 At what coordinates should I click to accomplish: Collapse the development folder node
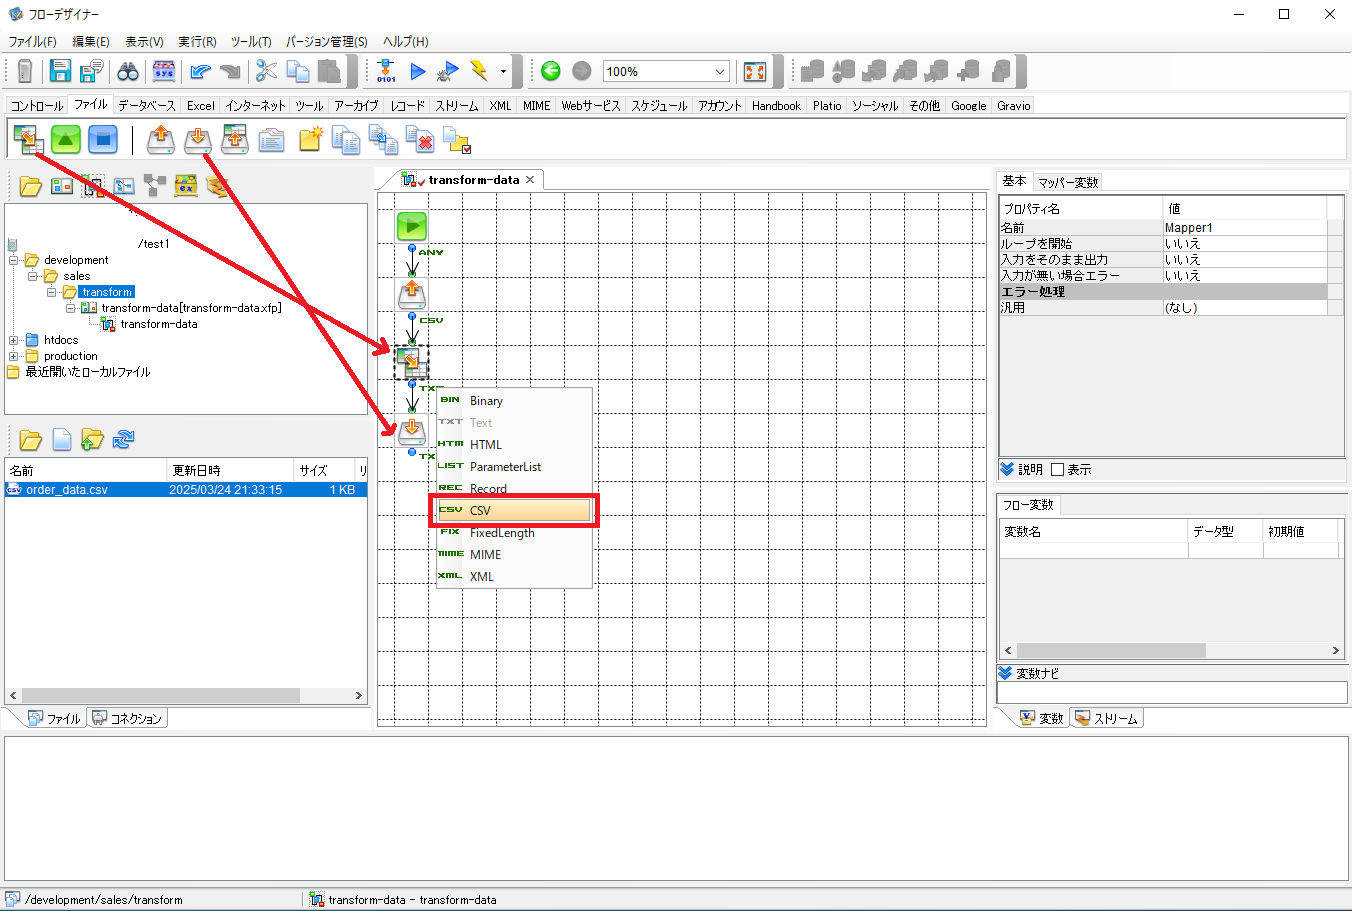coord(14,260)
